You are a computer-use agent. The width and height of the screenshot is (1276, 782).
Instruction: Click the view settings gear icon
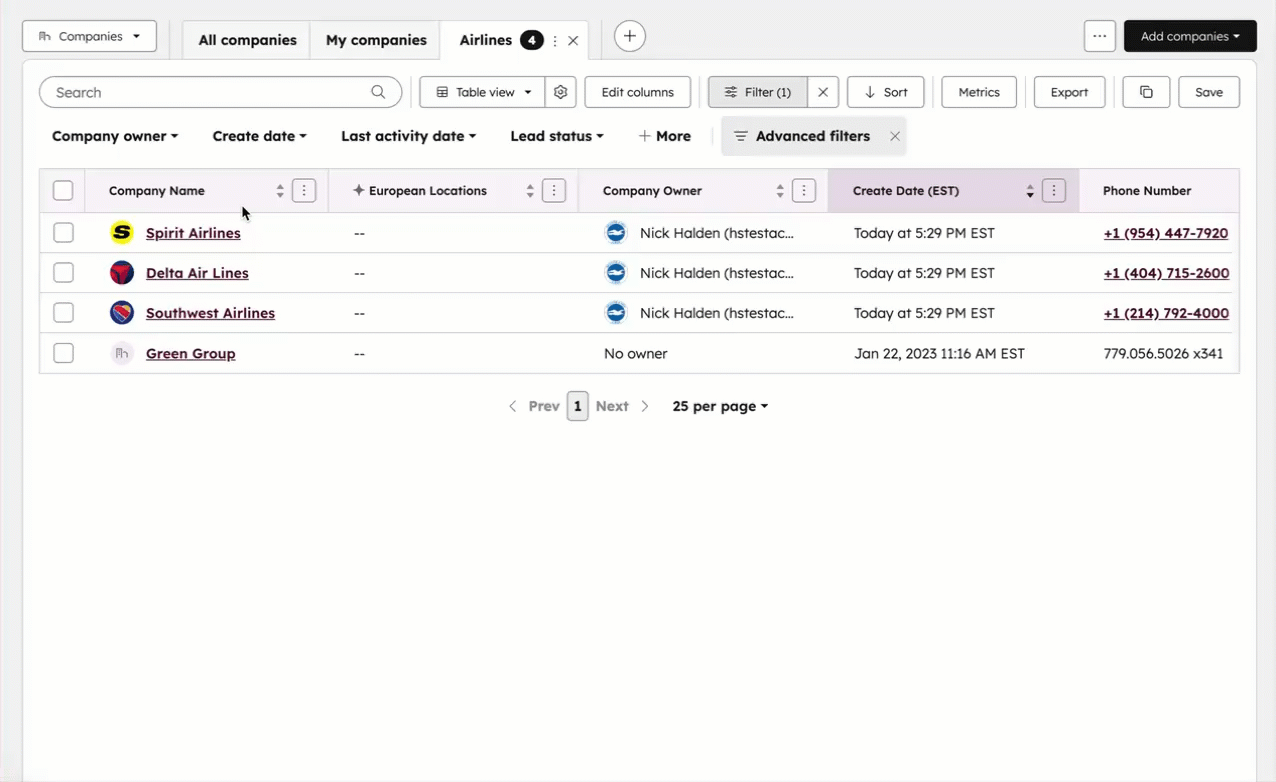pos(560,92)
